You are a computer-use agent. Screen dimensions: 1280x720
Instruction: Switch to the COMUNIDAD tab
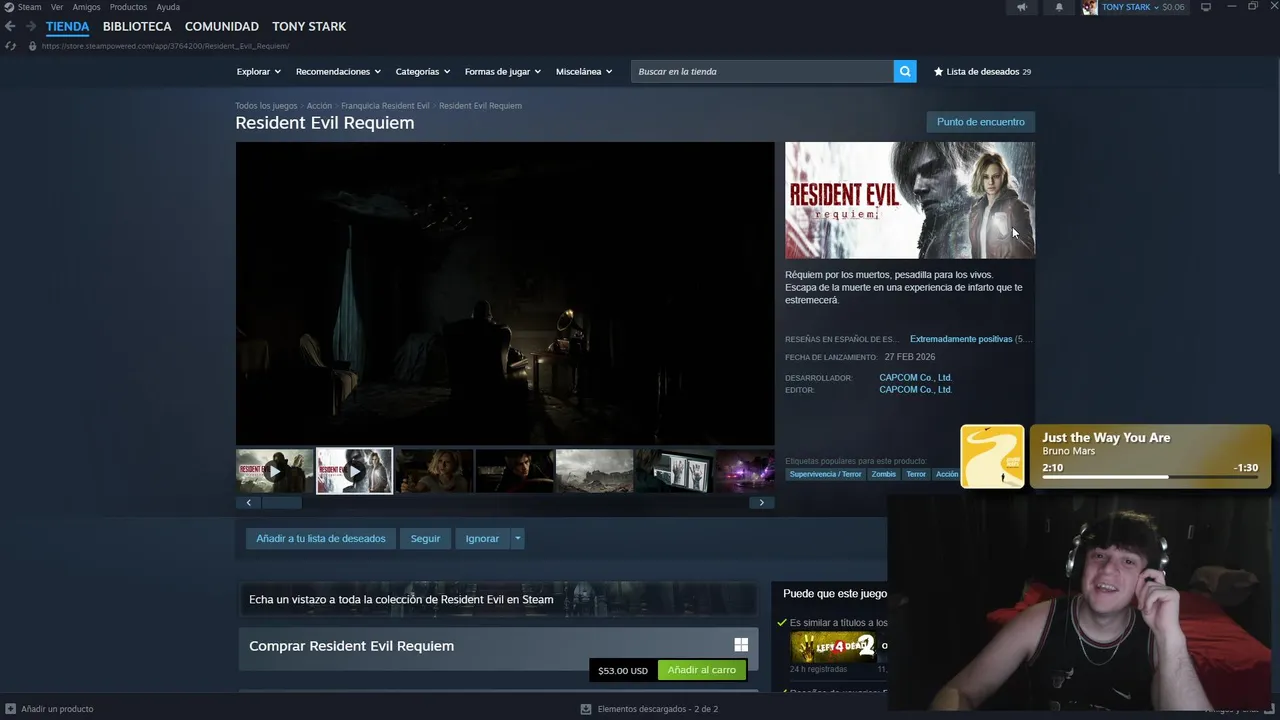tap(222, 26)
